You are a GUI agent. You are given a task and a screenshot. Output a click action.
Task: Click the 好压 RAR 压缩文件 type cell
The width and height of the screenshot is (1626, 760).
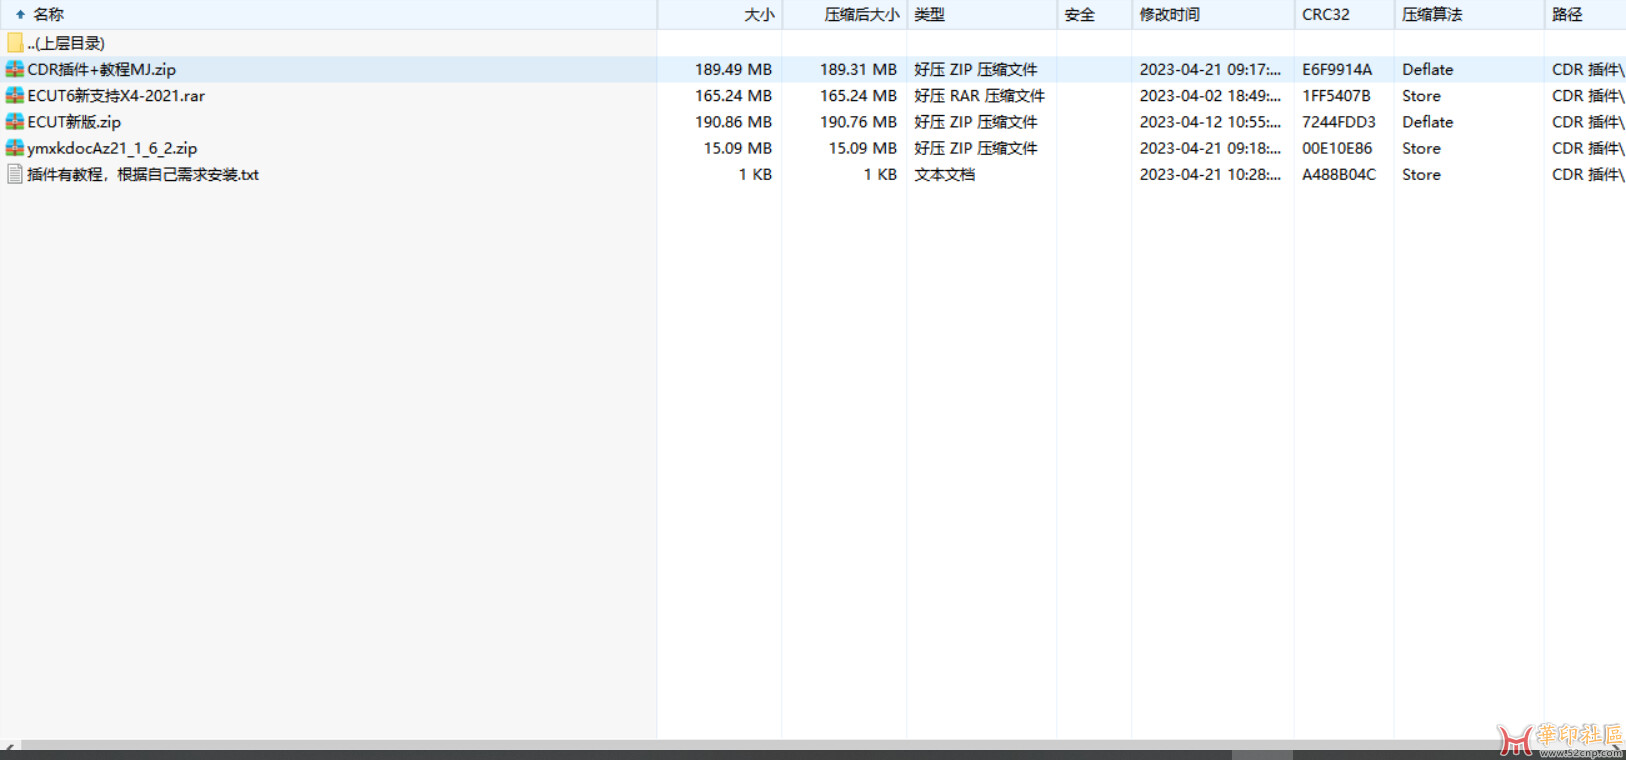click(x=979, y=95)
